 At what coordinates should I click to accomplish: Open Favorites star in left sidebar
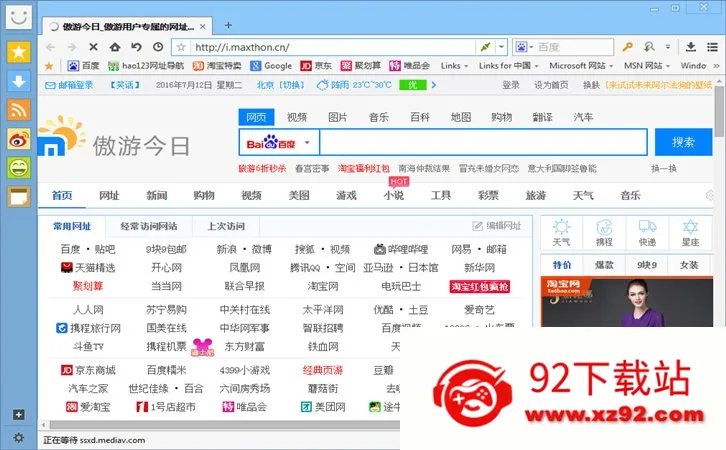[x=19, y=52]
